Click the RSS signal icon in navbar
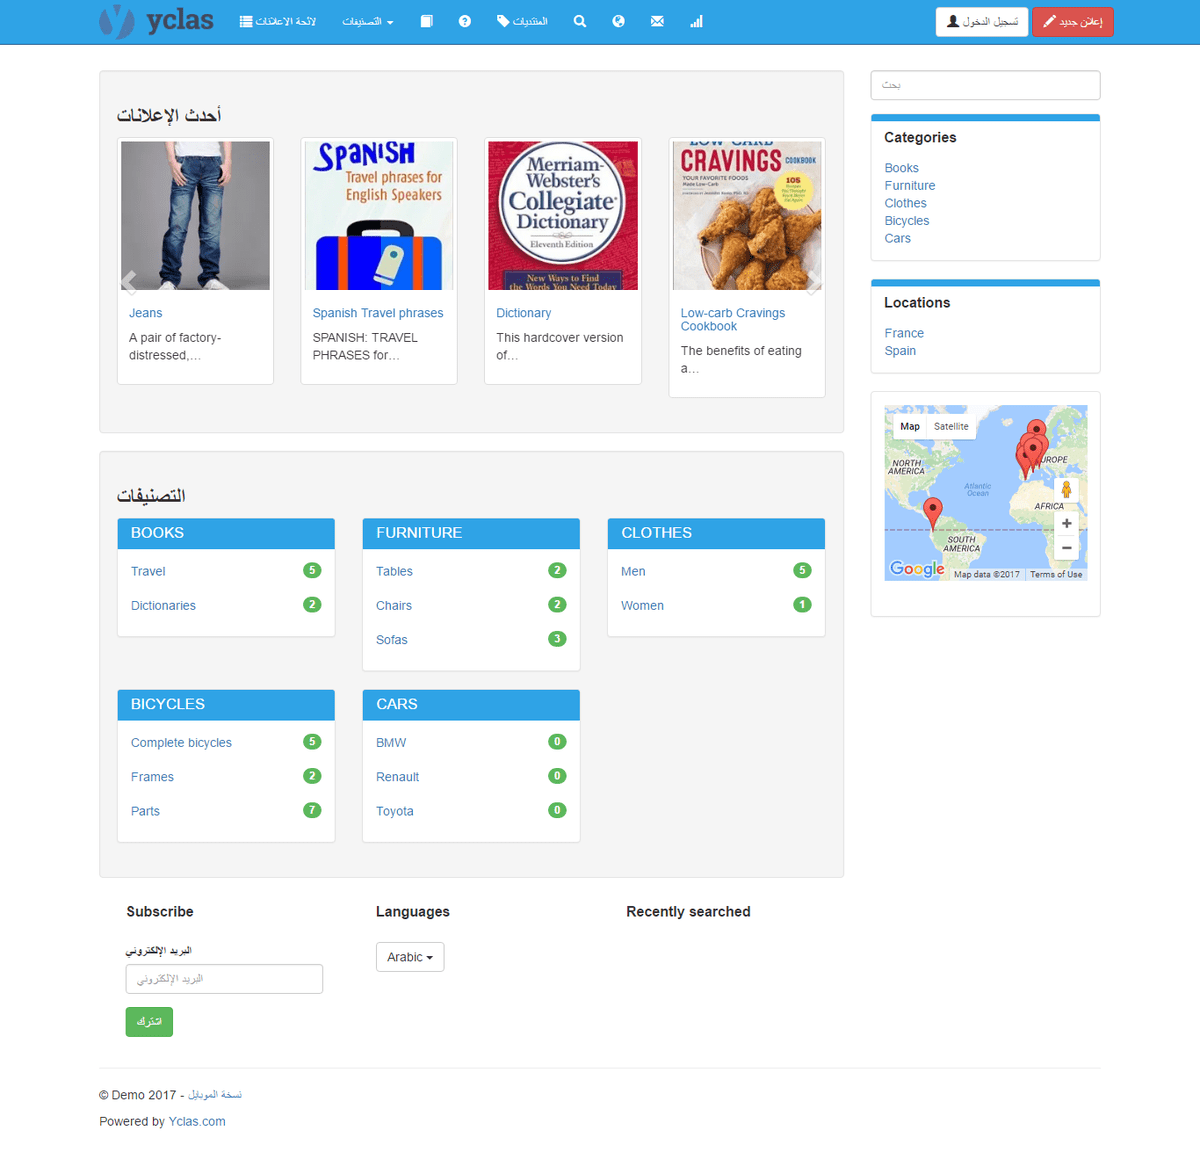Viewport: 1200px width, 1174px height. (x=696, y=21)
